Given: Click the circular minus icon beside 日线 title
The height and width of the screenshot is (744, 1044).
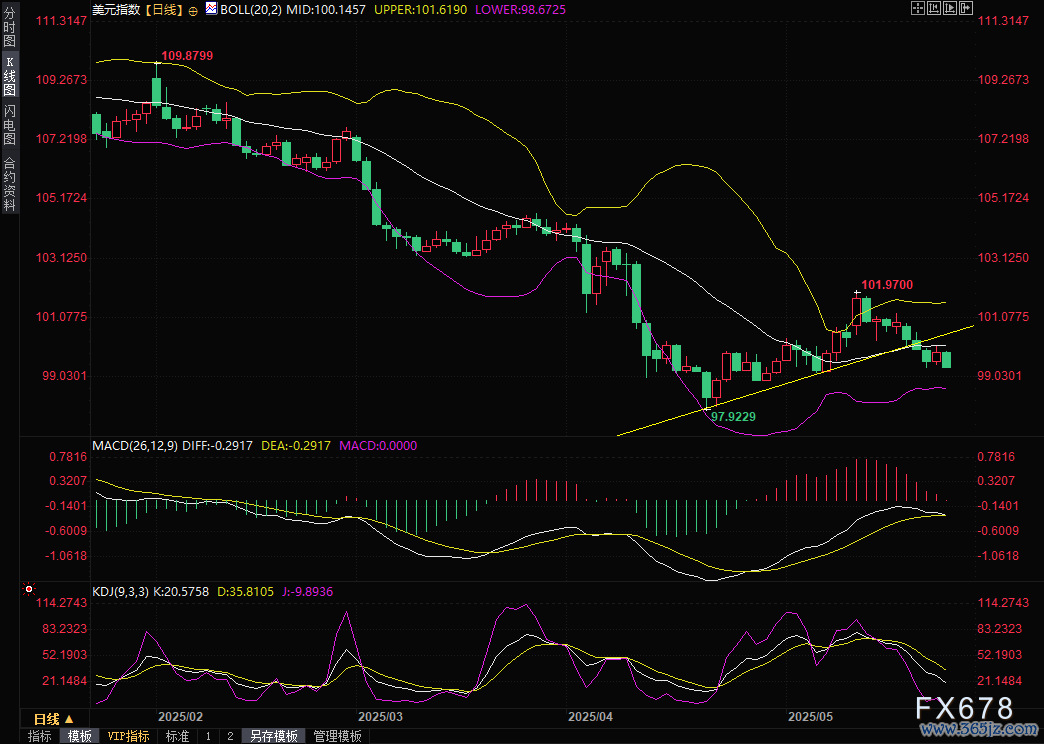Looking at the screenshot, I should click(x=193, y=8).
